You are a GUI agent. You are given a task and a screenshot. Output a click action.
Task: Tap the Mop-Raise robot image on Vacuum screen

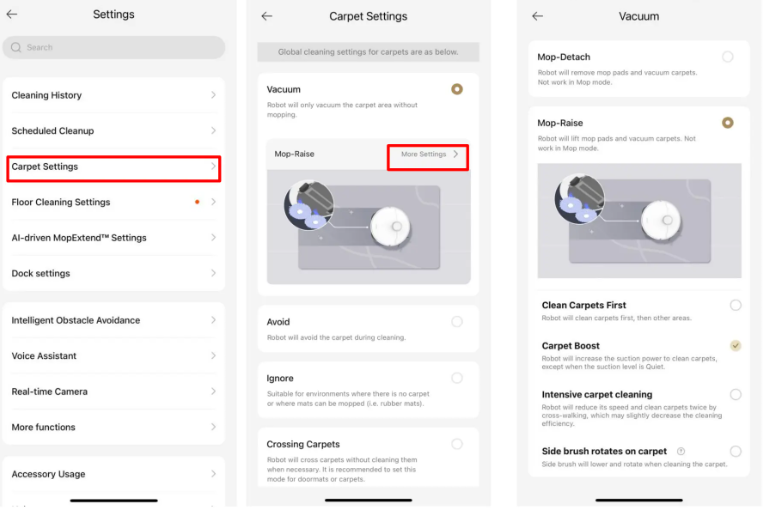pos(639,221)
